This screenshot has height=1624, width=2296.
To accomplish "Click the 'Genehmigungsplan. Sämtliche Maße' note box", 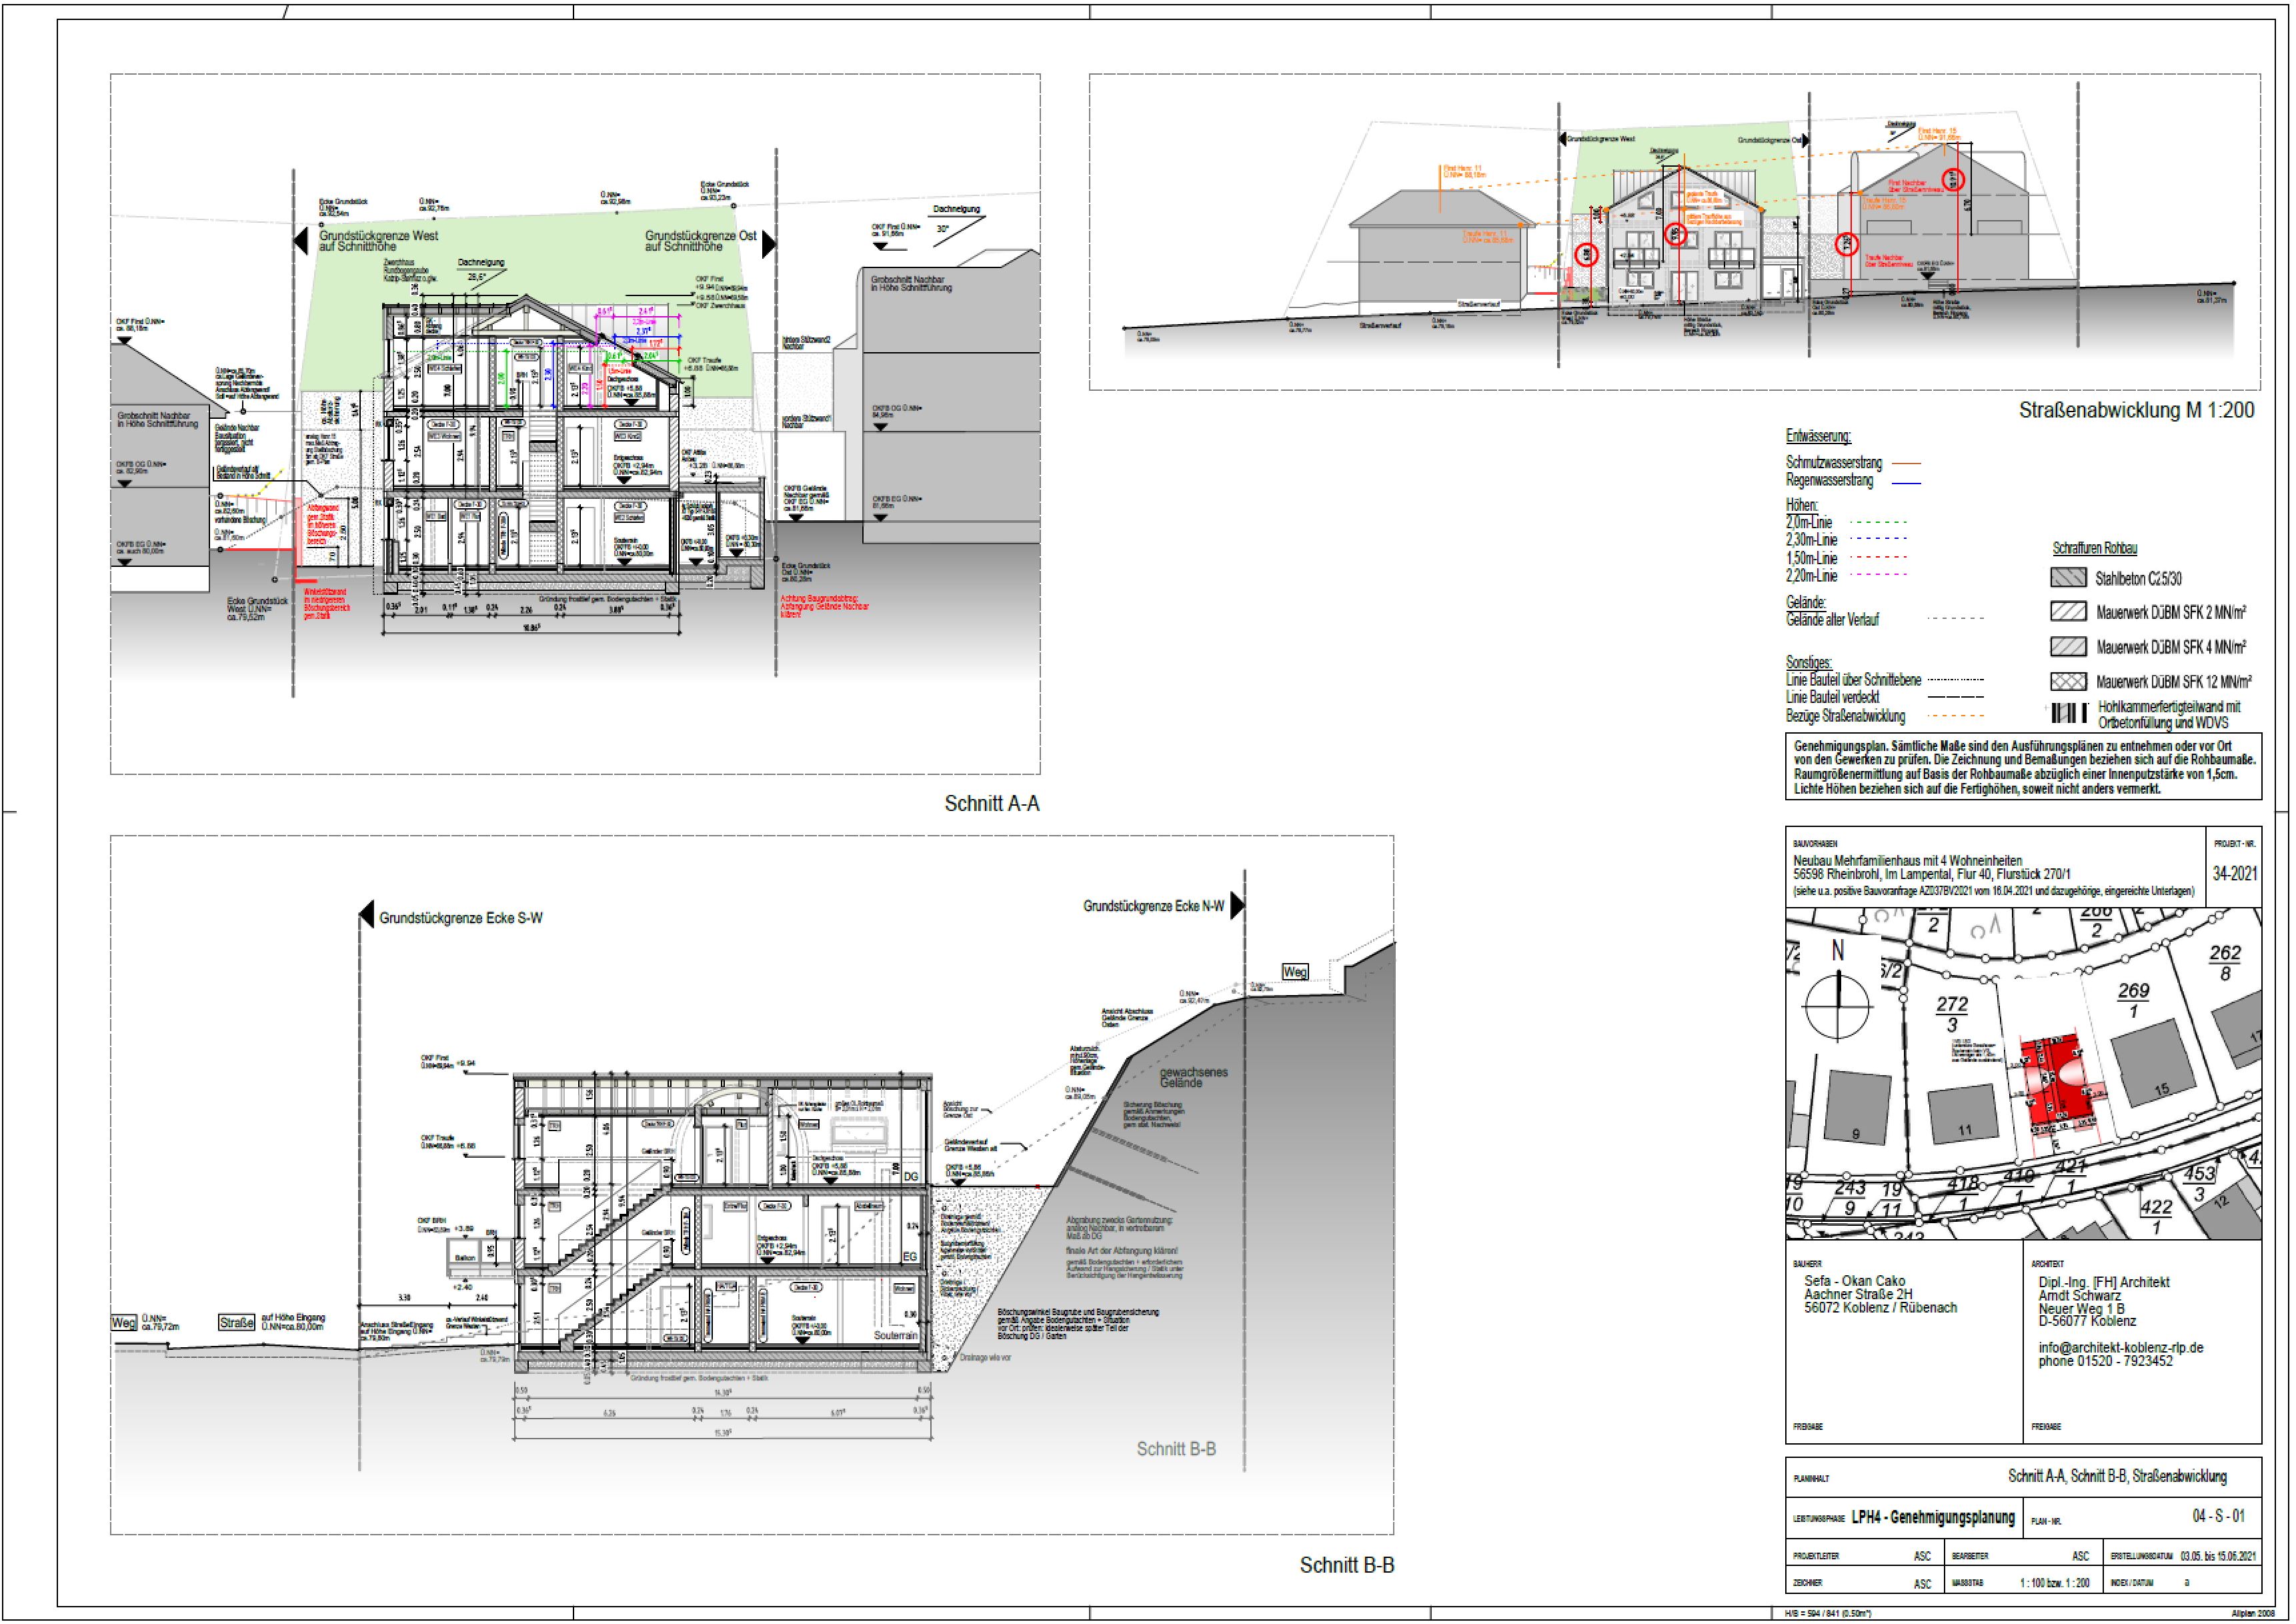I will click(2023, 767).
